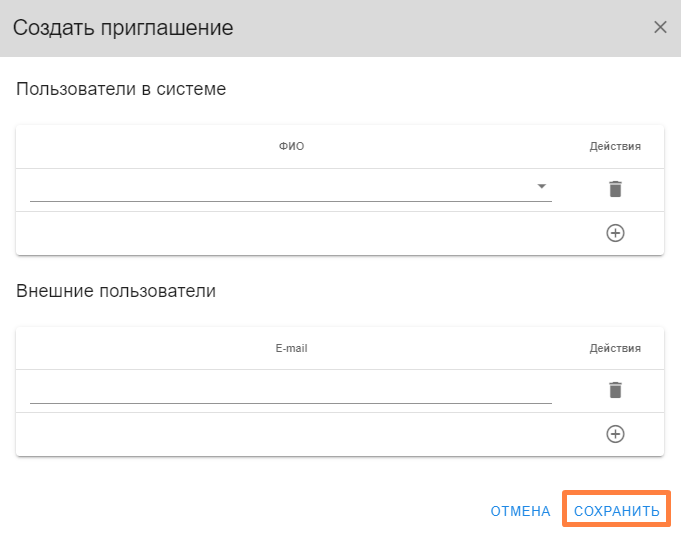
Task: Add a new system user row
Action: click(x=615, y=233)
